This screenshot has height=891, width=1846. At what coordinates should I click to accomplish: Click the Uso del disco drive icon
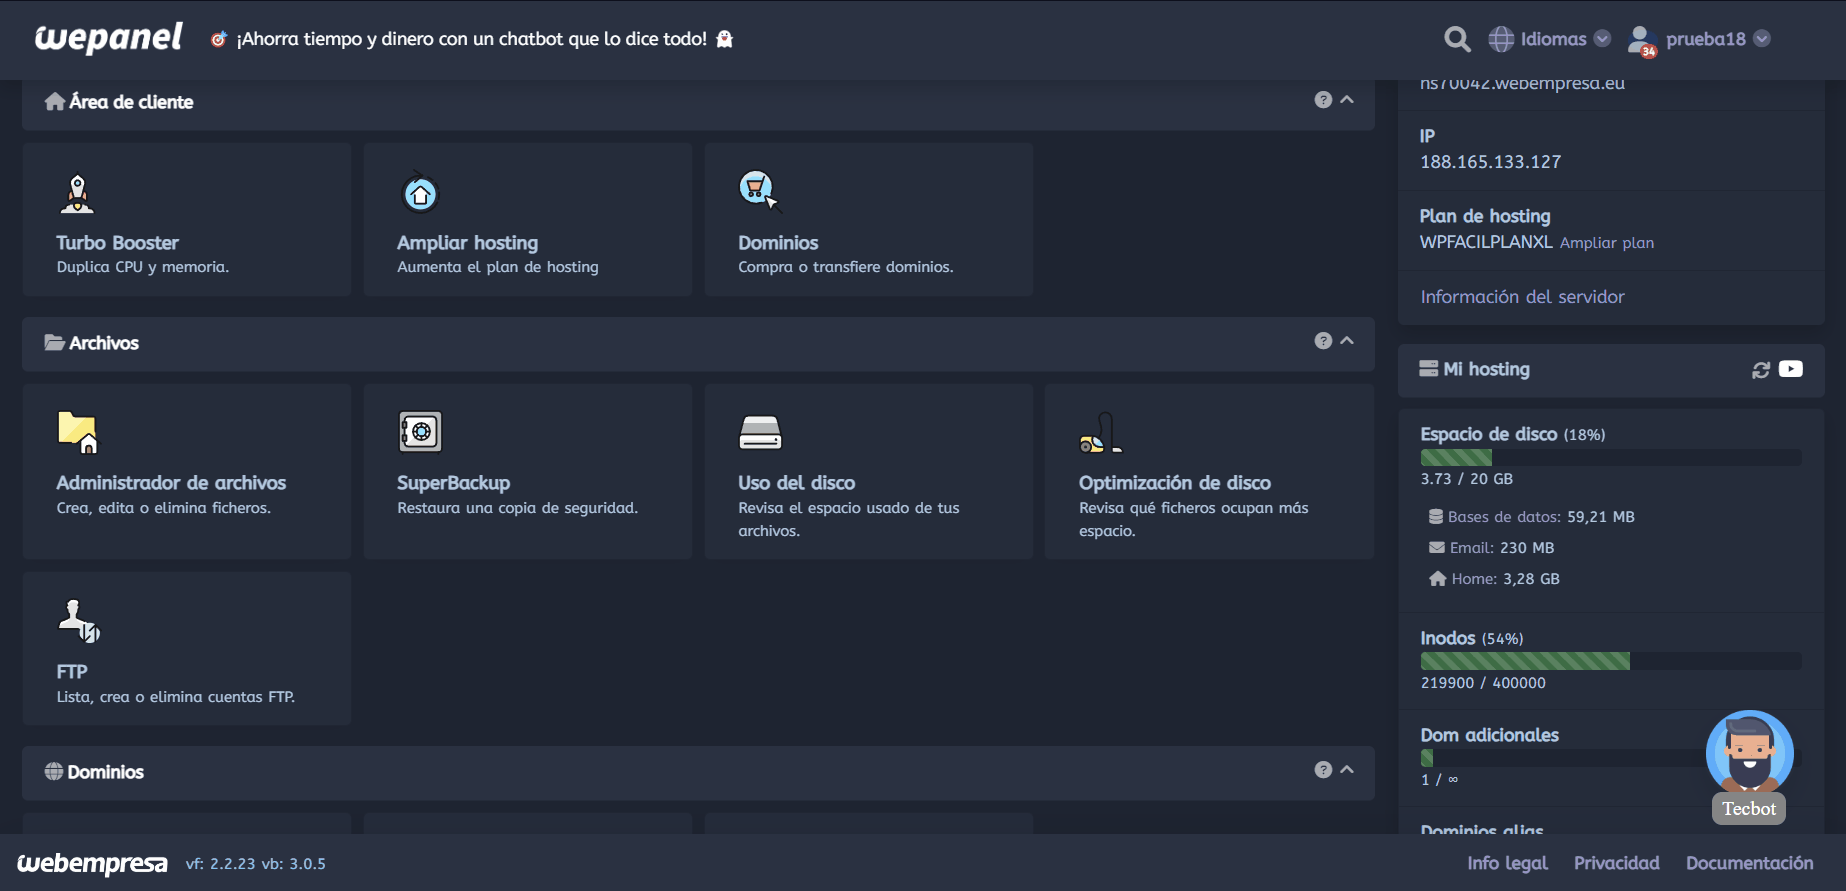pyautogui.click(x=760, y=433)
